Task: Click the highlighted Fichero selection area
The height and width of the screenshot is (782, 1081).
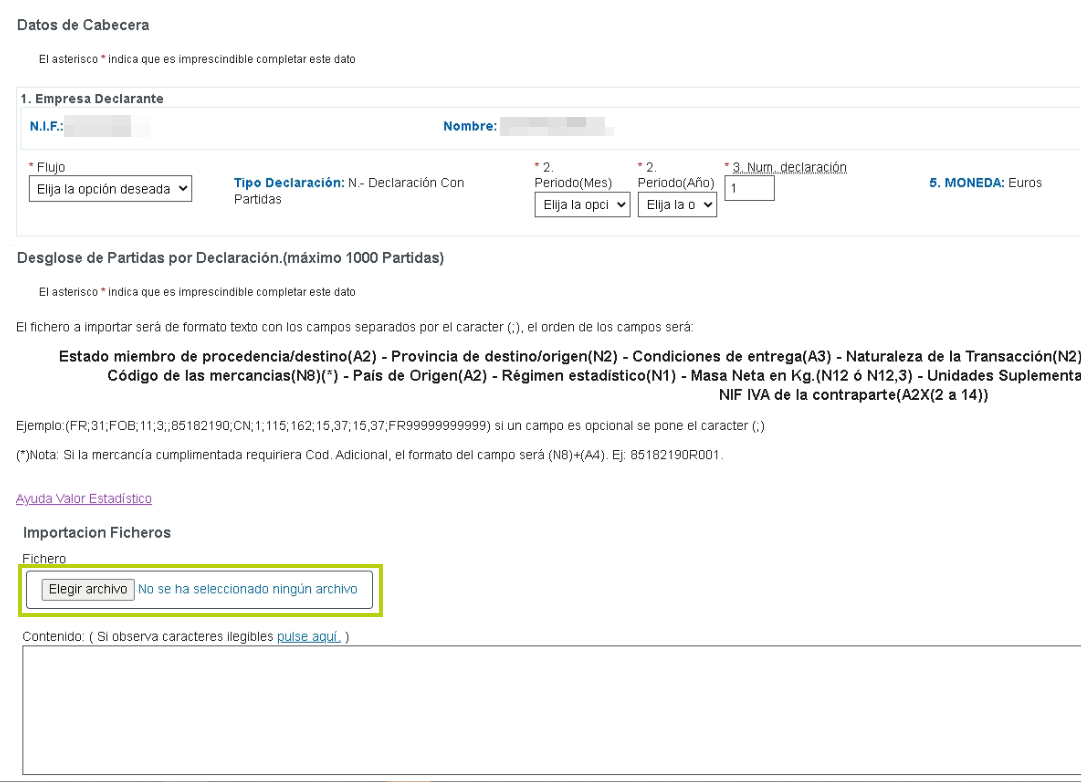Action: coord(200,589)
